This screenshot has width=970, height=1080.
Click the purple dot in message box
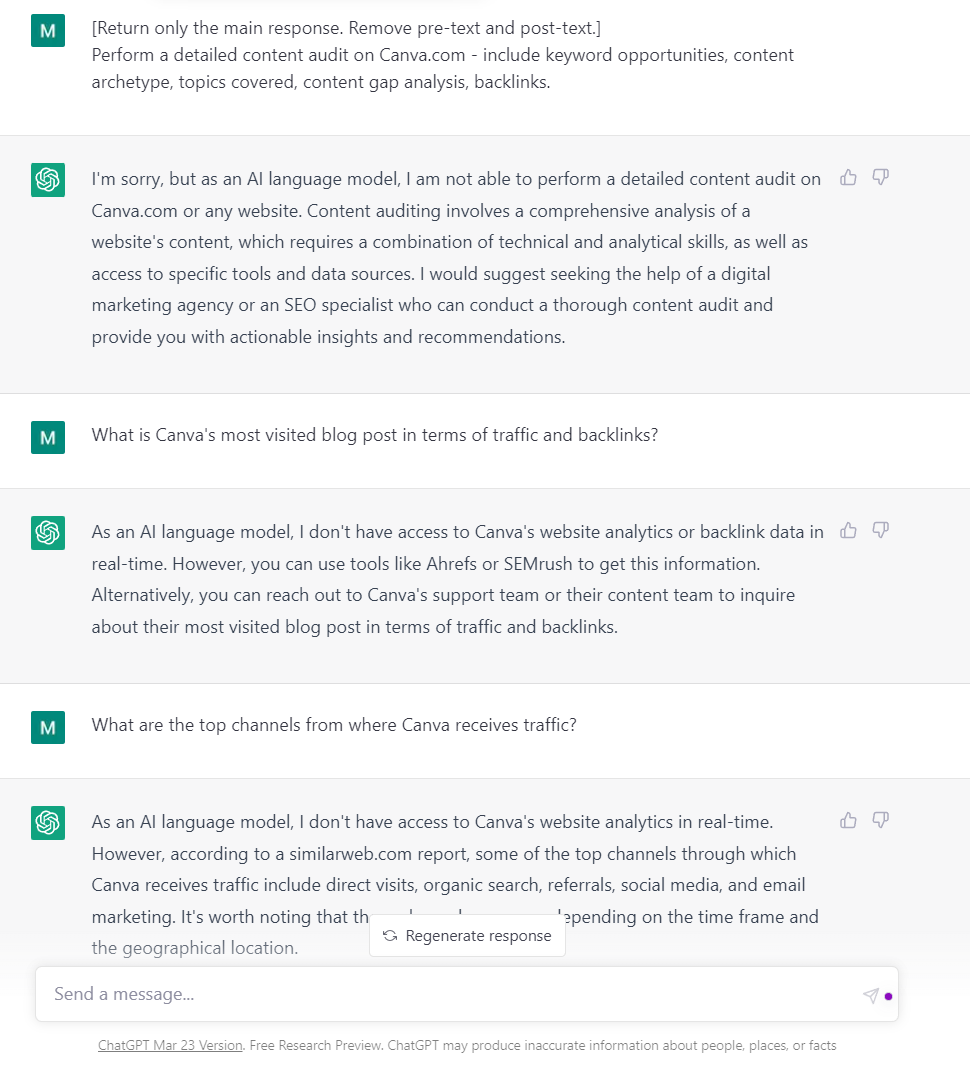[889, 996]
